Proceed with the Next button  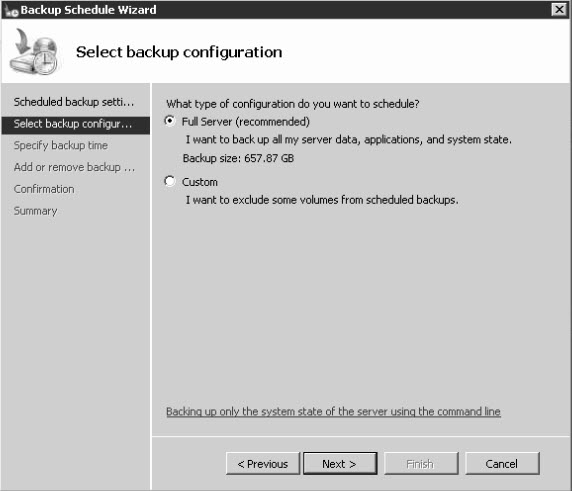(x=340, y=464)
